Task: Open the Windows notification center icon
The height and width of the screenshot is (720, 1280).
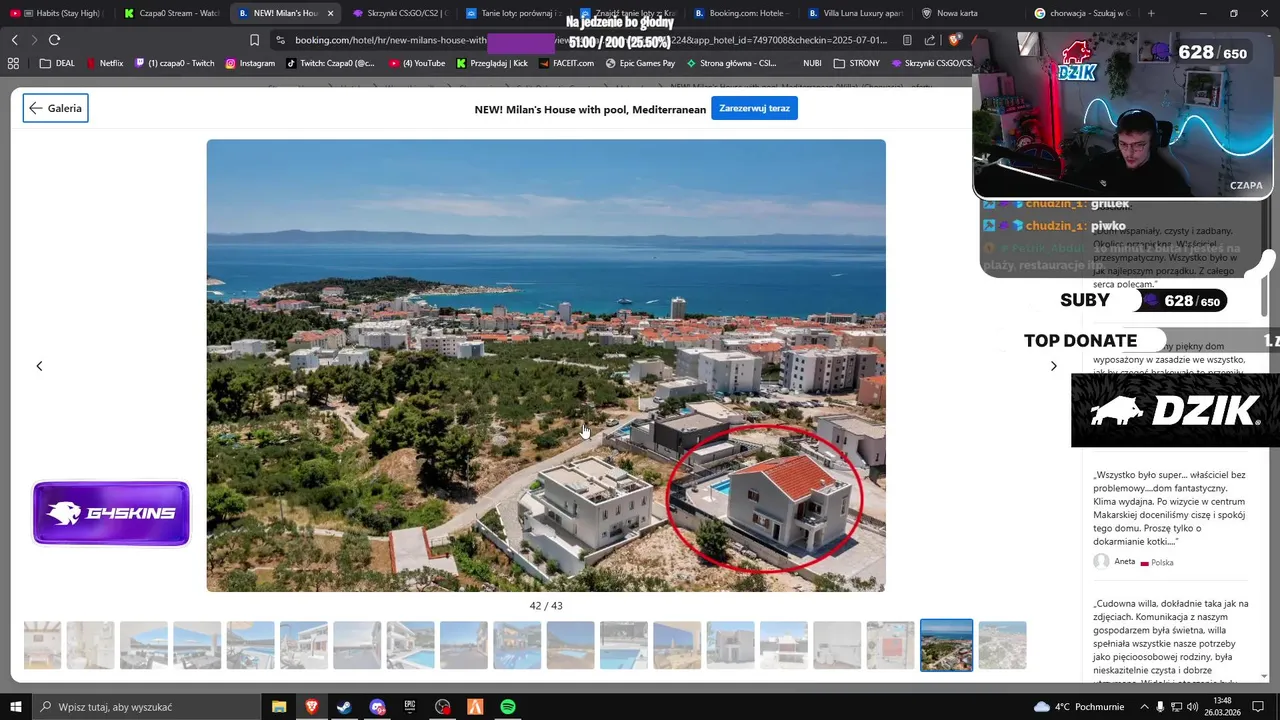Action: pos(1258,707)
